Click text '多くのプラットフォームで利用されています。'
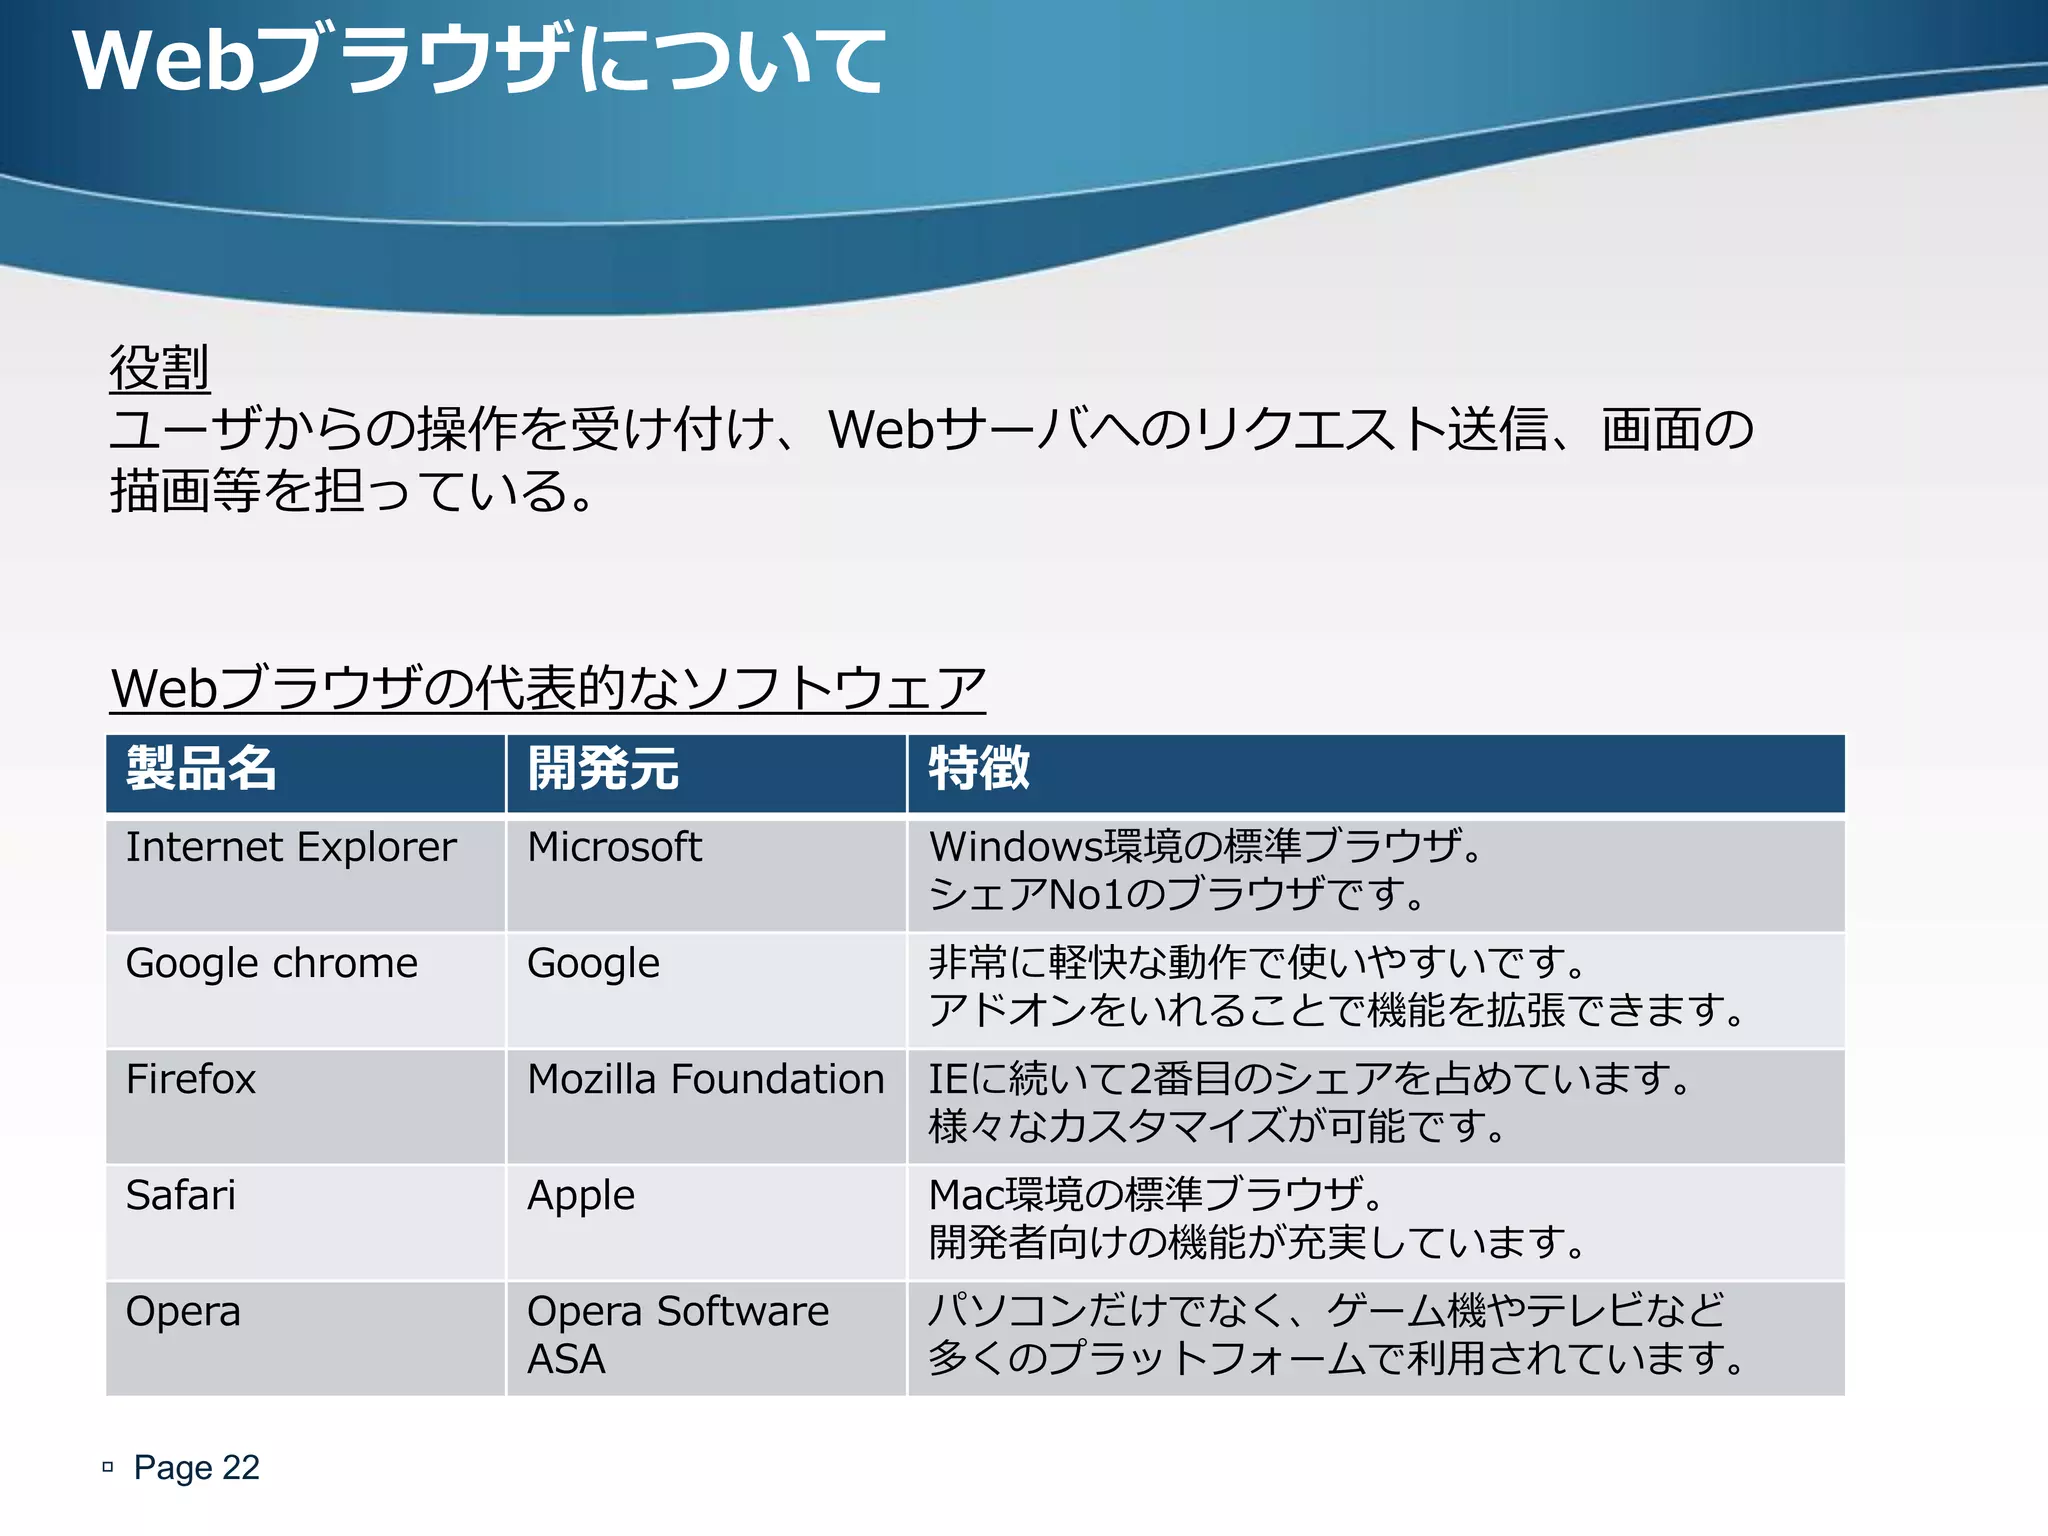 tap(1337, 1358)
